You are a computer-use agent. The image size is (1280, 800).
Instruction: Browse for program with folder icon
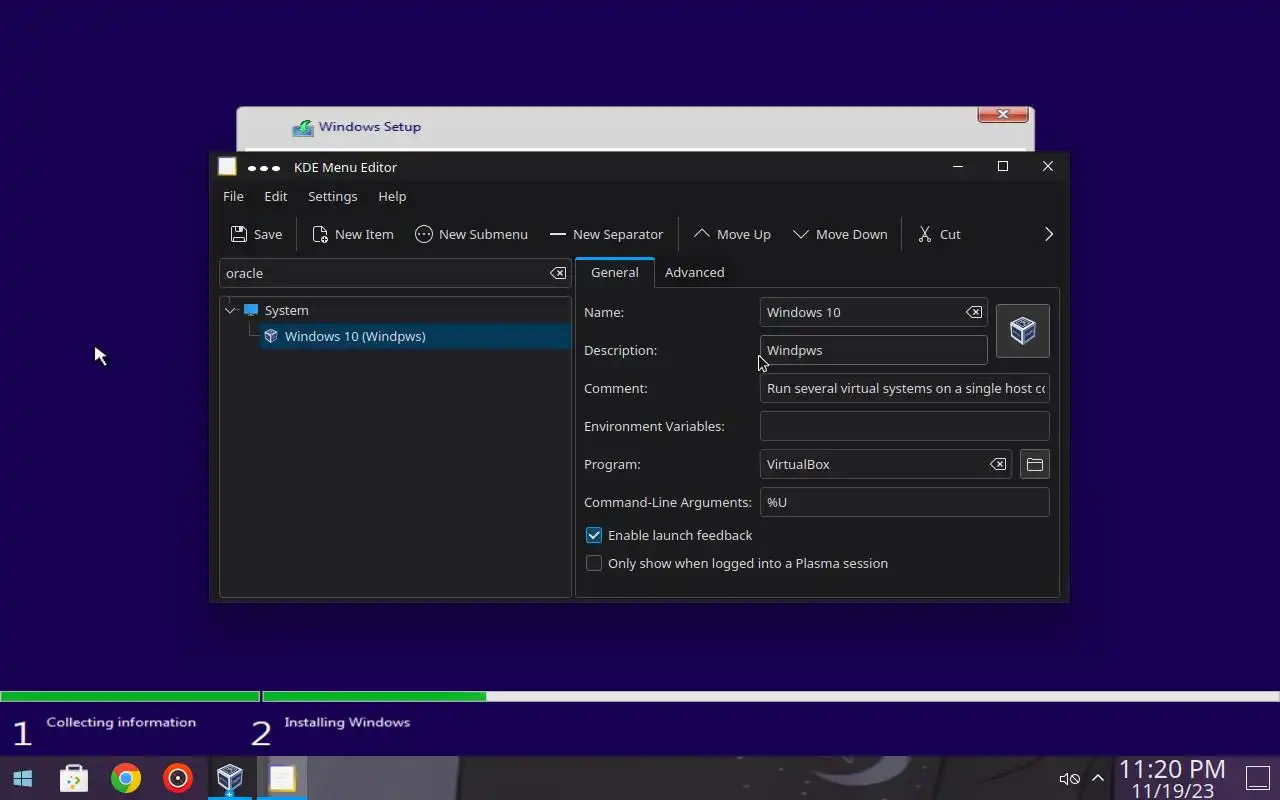coord(1035,464)
